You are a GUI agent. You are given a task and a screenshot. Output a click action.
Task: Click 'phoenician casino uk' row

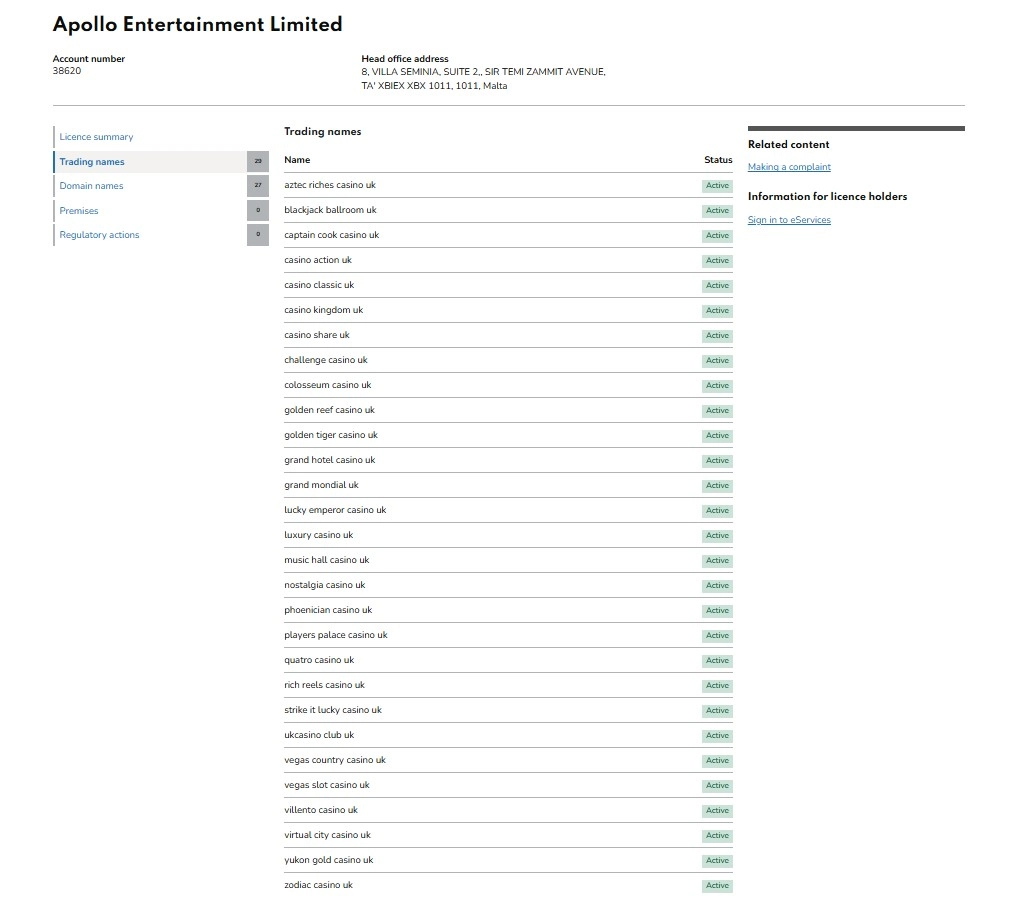(x=508, y=610)
